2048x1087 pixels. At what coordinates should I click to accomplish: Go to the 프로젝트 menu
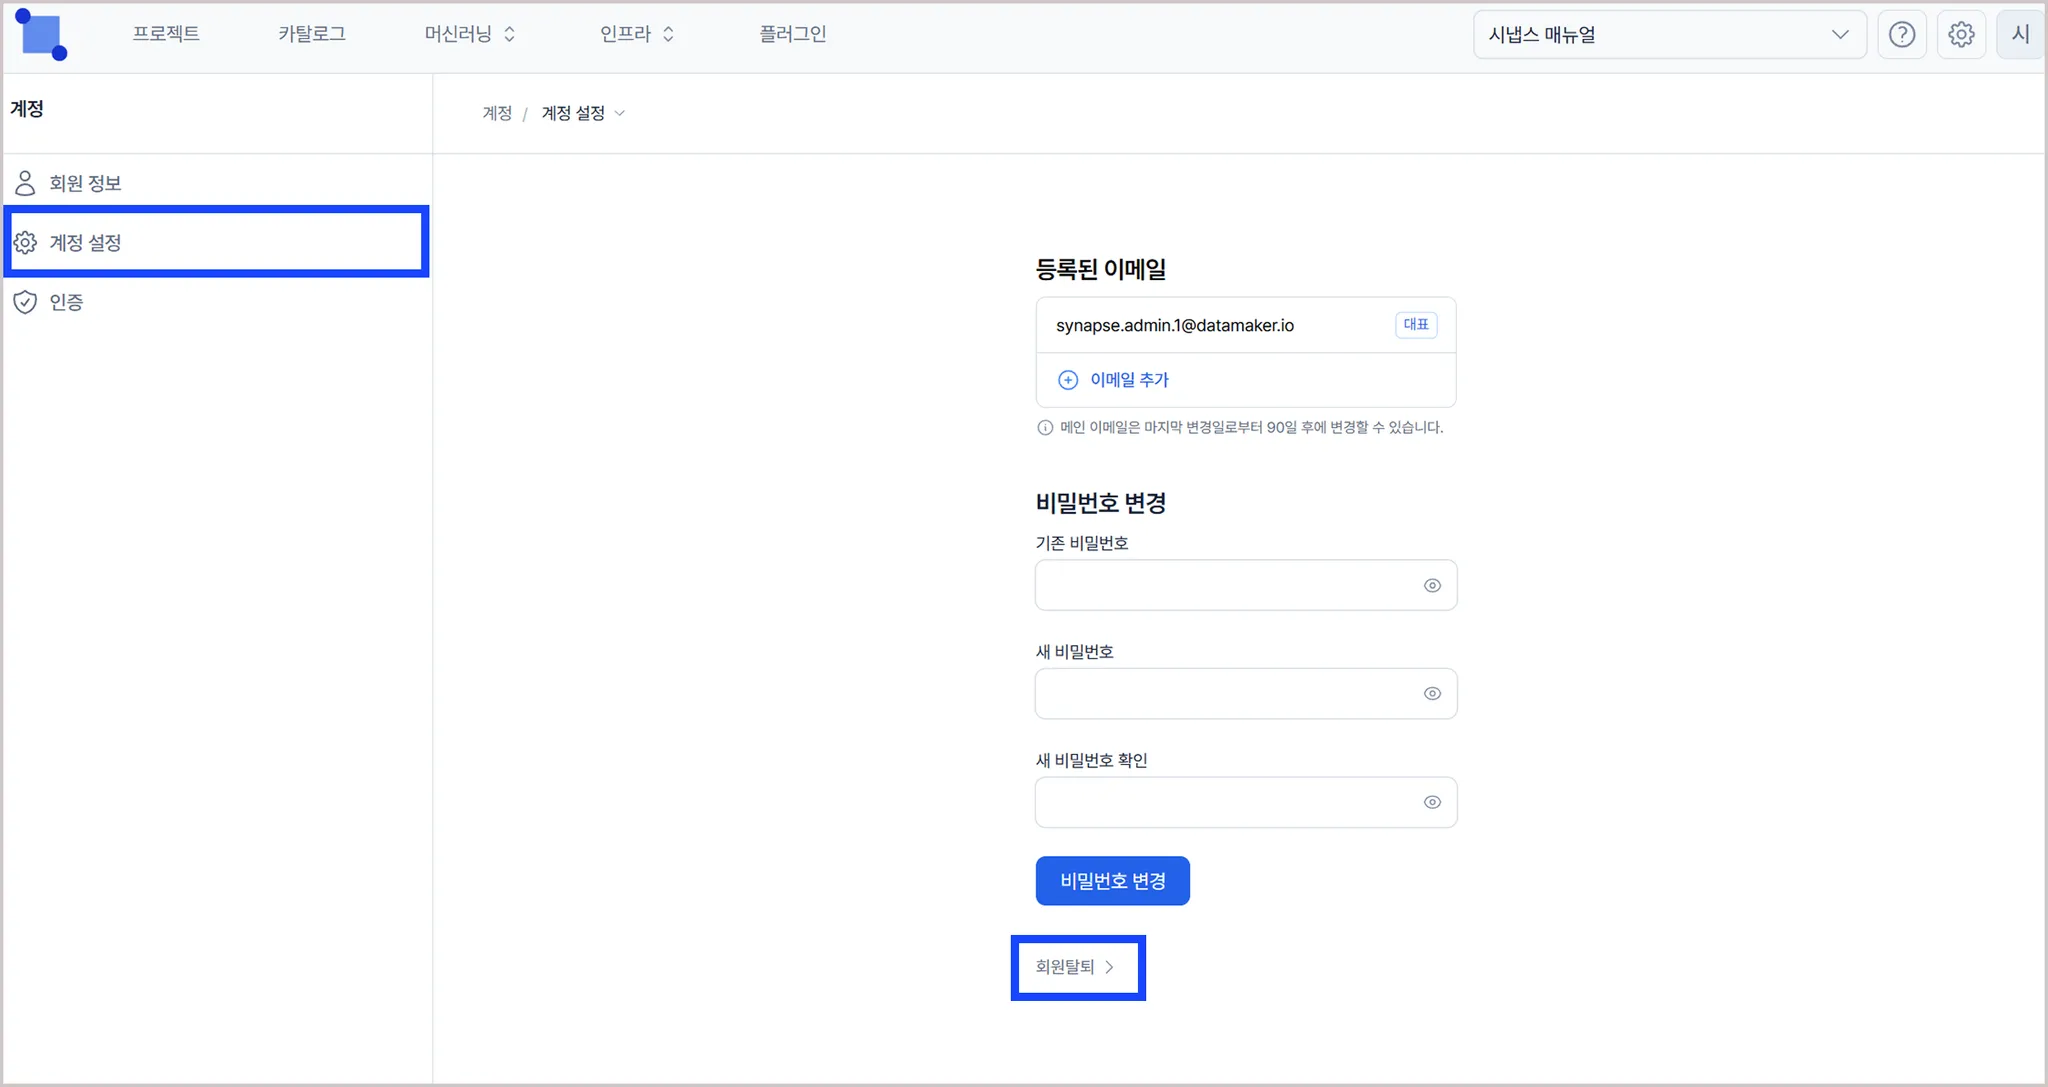coord(166,34)
